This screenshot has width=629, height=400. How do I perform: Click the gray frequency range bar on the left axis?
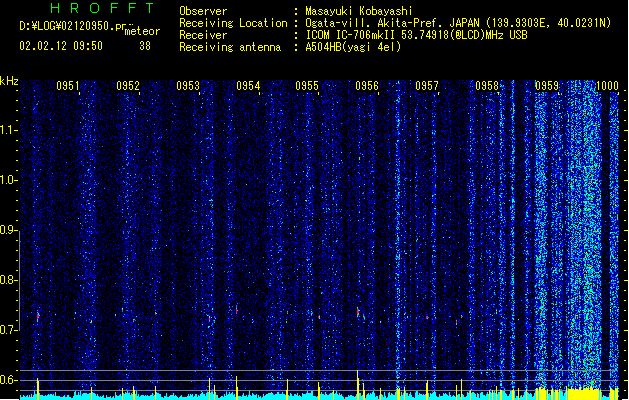tap(20, 280)
